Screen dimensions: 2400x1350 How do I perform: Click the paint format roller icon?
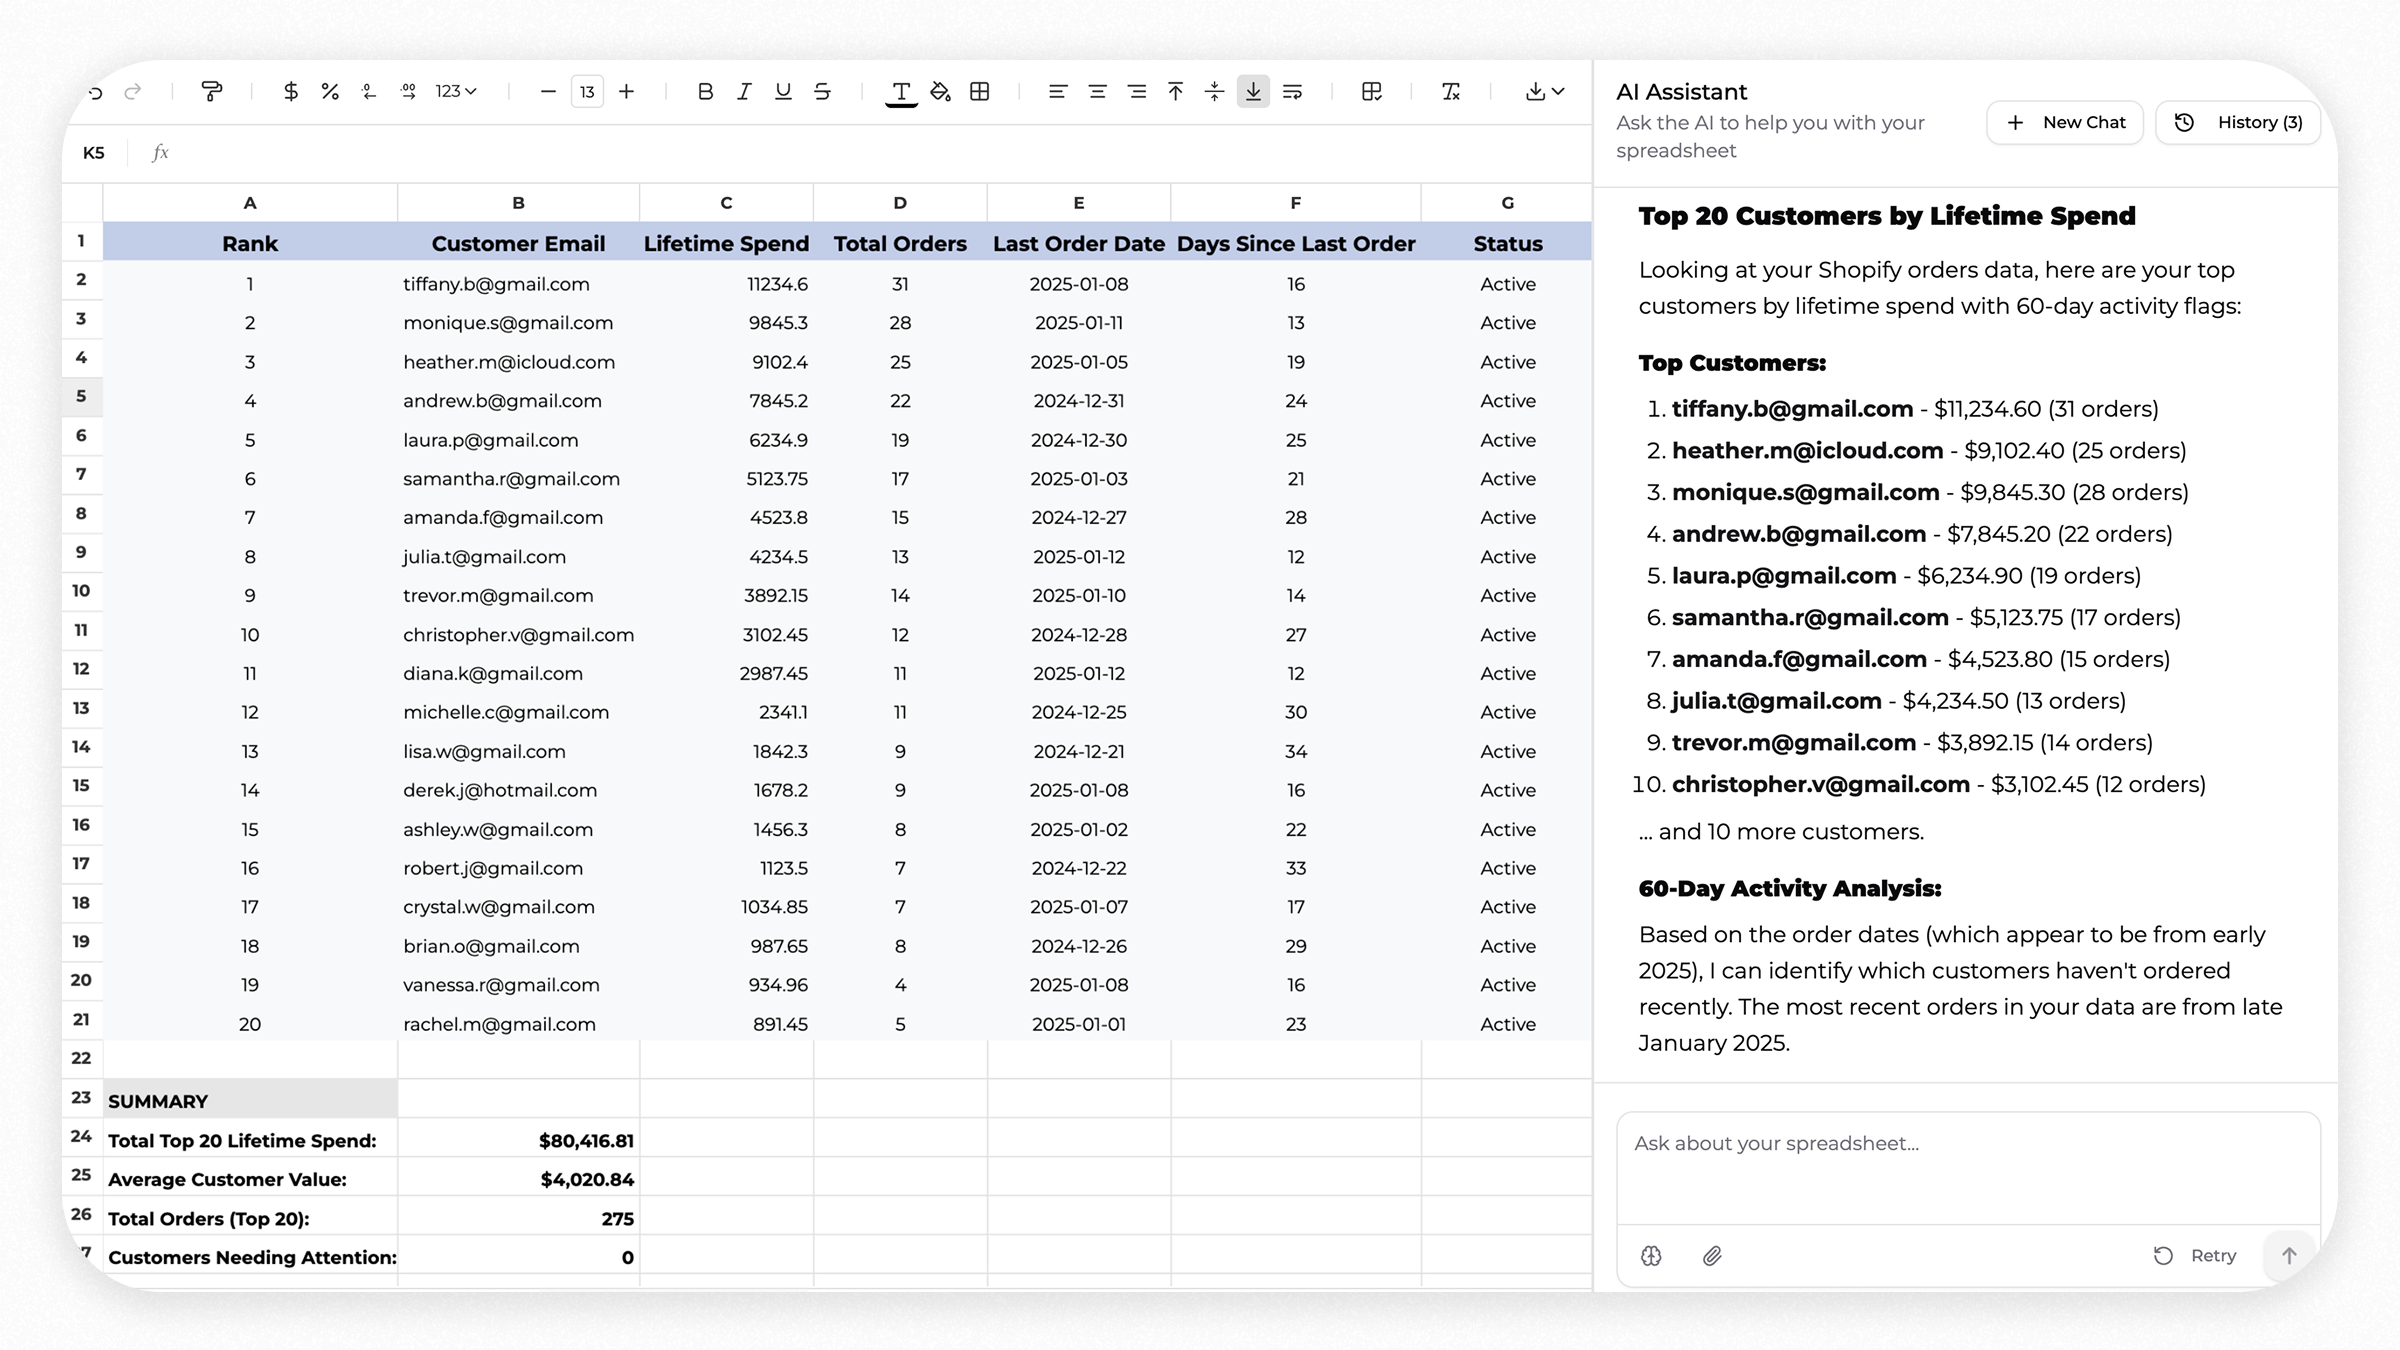pyautogui.click(x=211, y=92)
